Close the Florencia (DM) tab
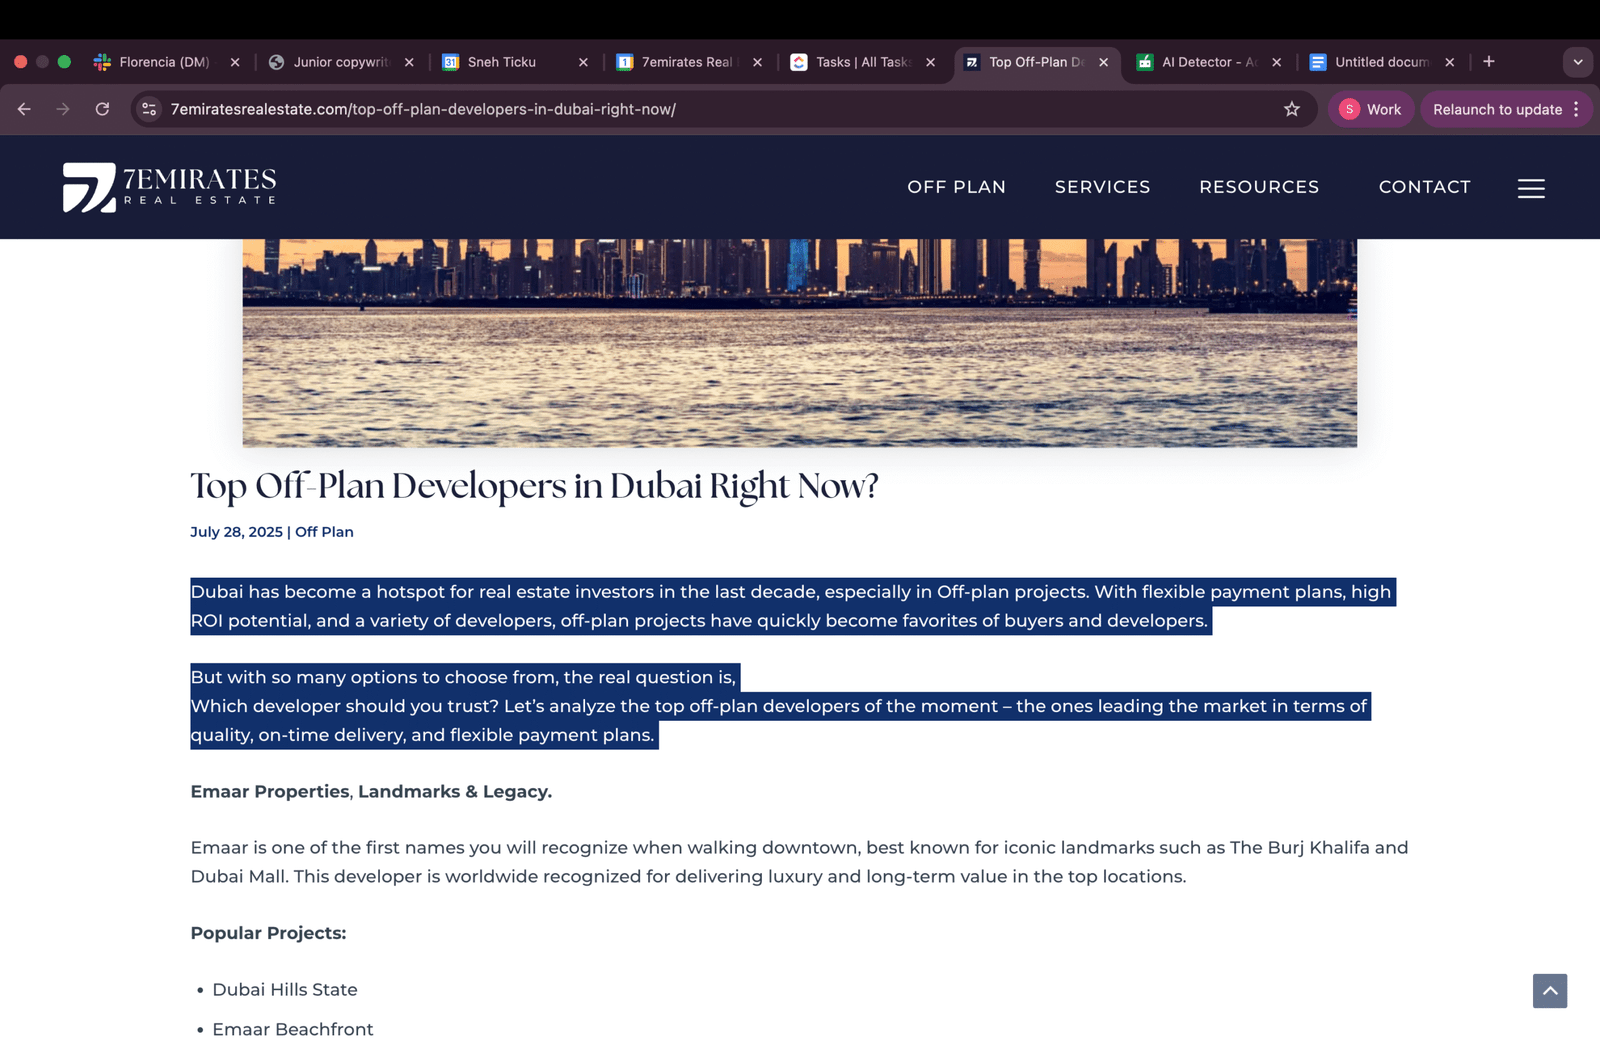 coord(235,62)
